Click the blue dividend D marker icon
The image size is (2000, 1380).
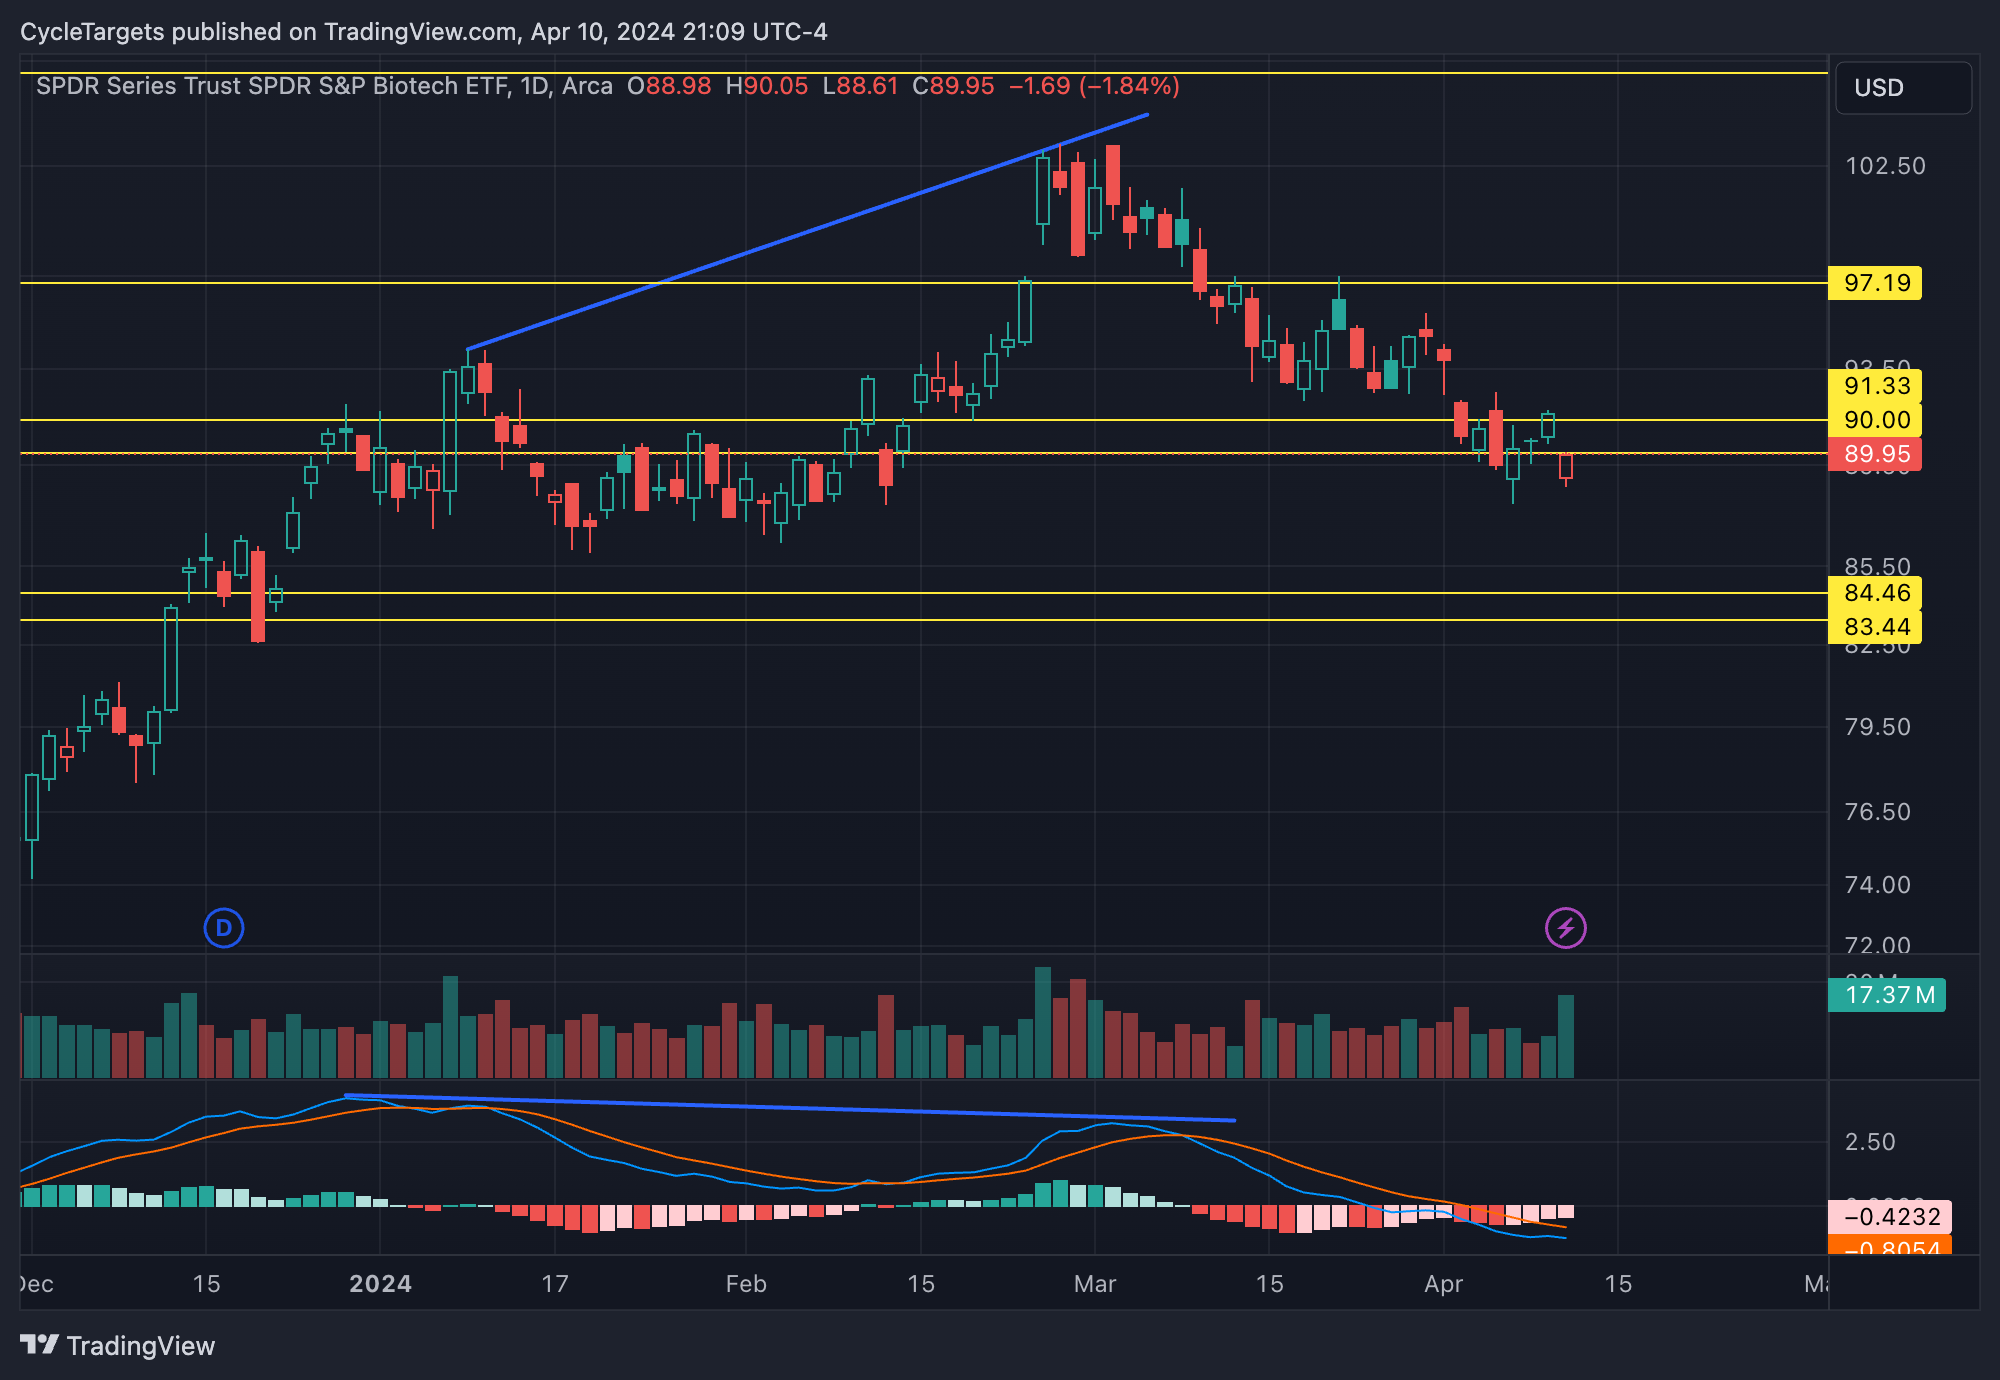pyautogui.click(x=224, y=928)
